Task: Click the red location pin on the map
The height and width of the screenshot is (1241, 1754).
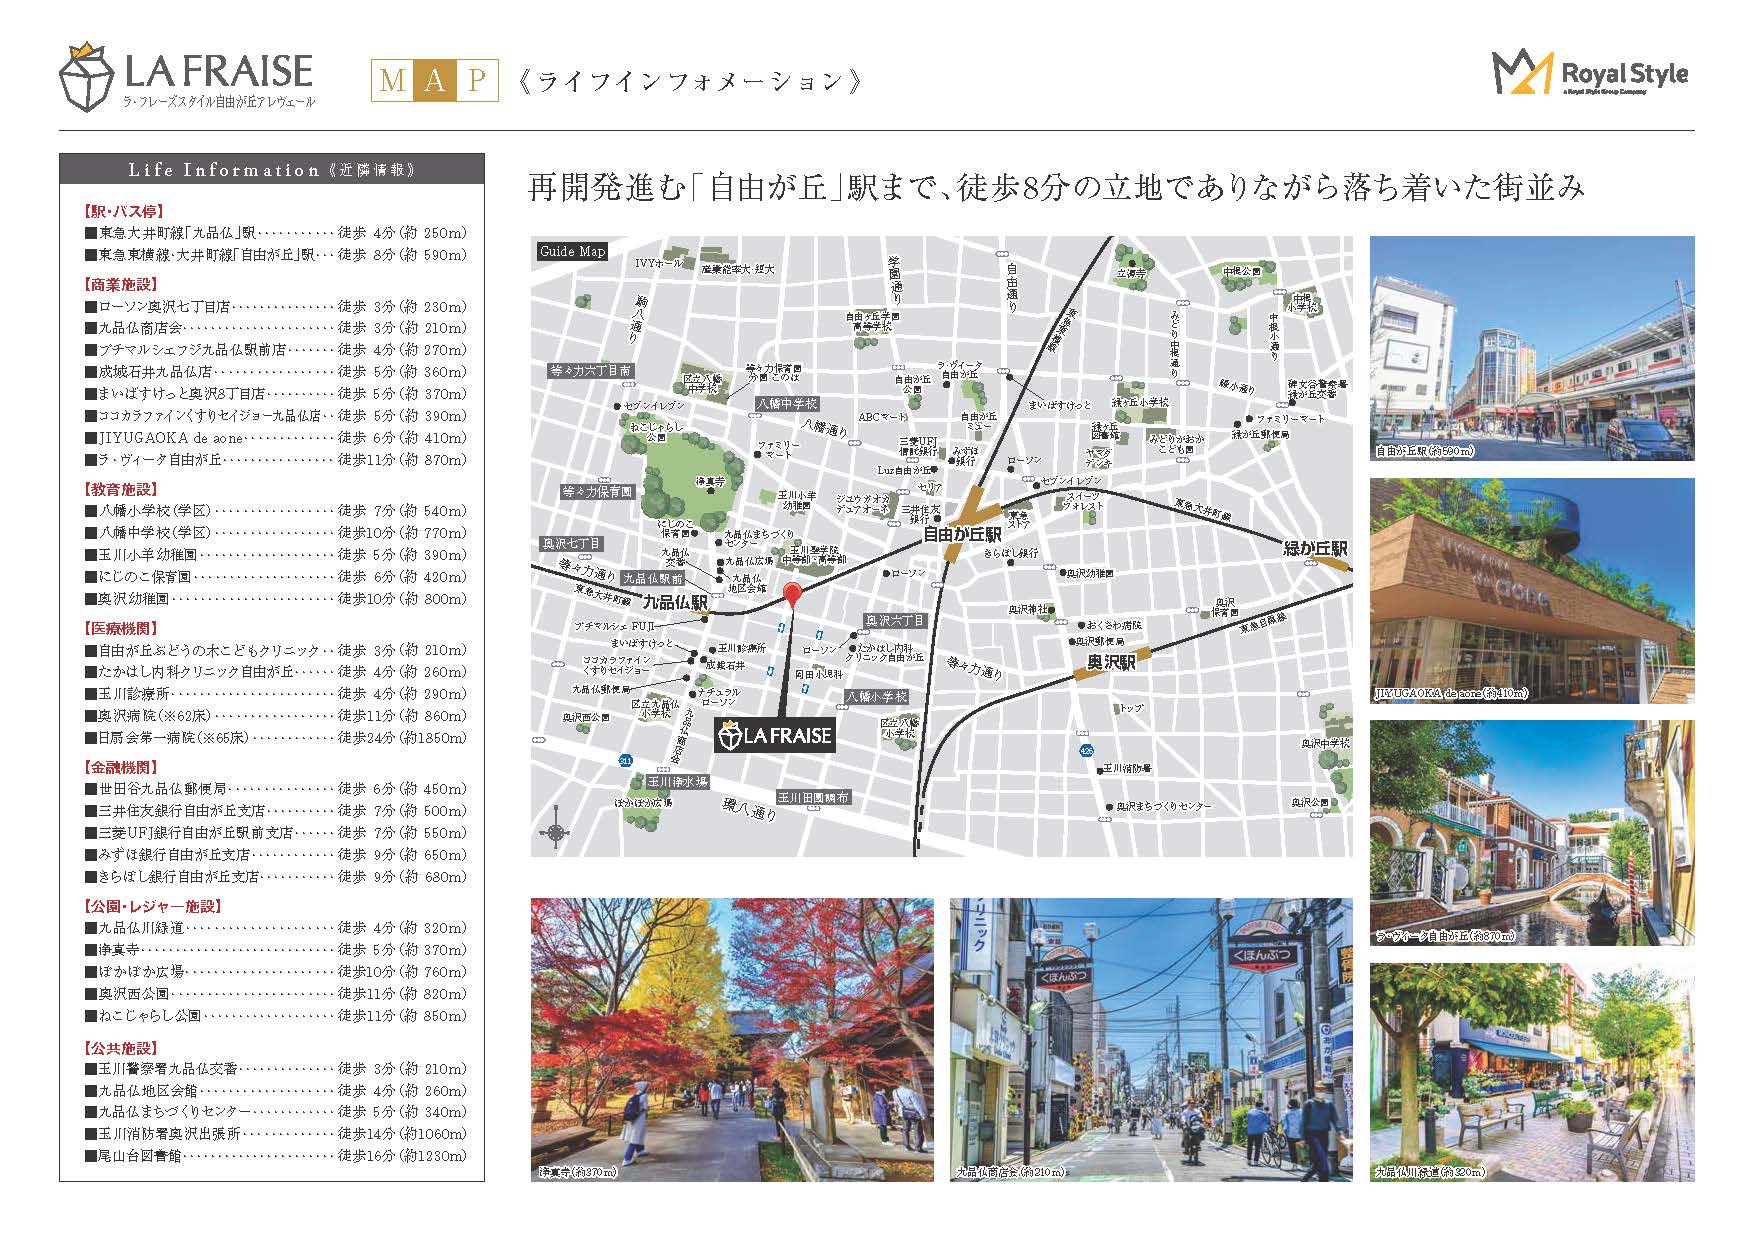Action: pyautogui.click(x=792, y=595)
